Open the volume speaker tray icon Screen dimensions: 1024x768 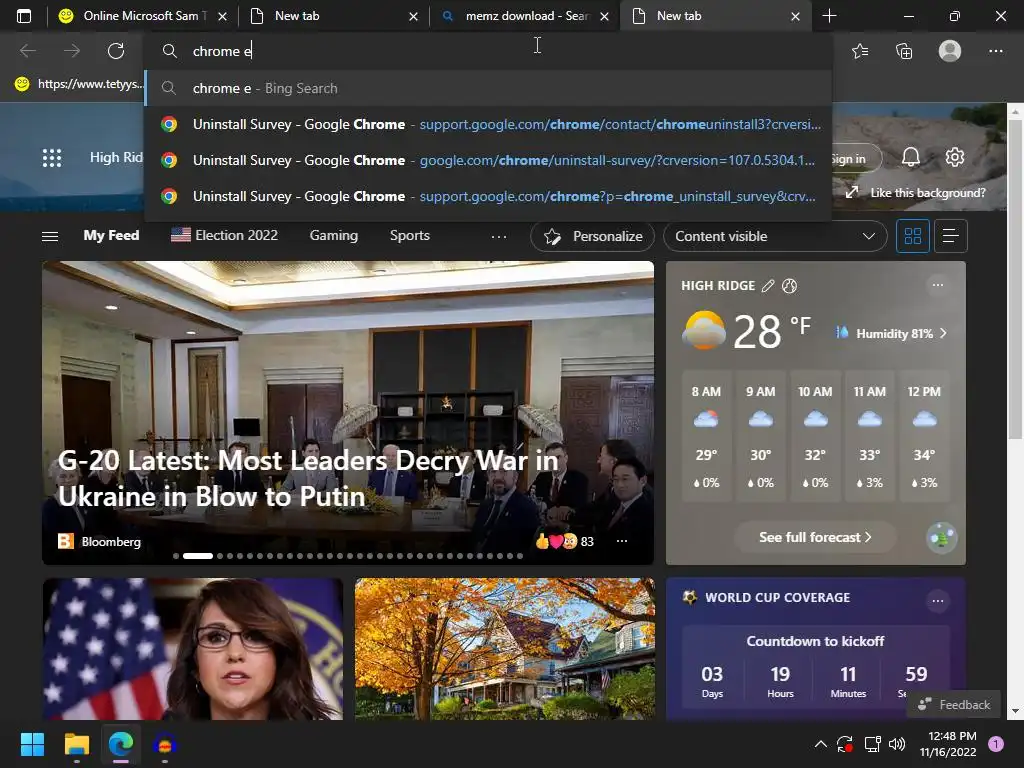coord(897,744)
